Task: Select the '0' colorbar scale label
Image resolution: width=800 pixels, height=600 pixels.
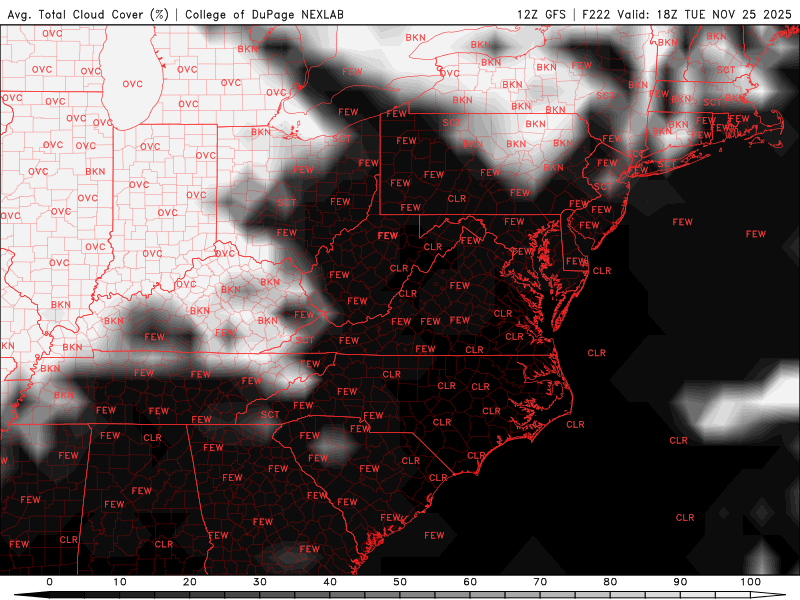Action: point(49,582)
